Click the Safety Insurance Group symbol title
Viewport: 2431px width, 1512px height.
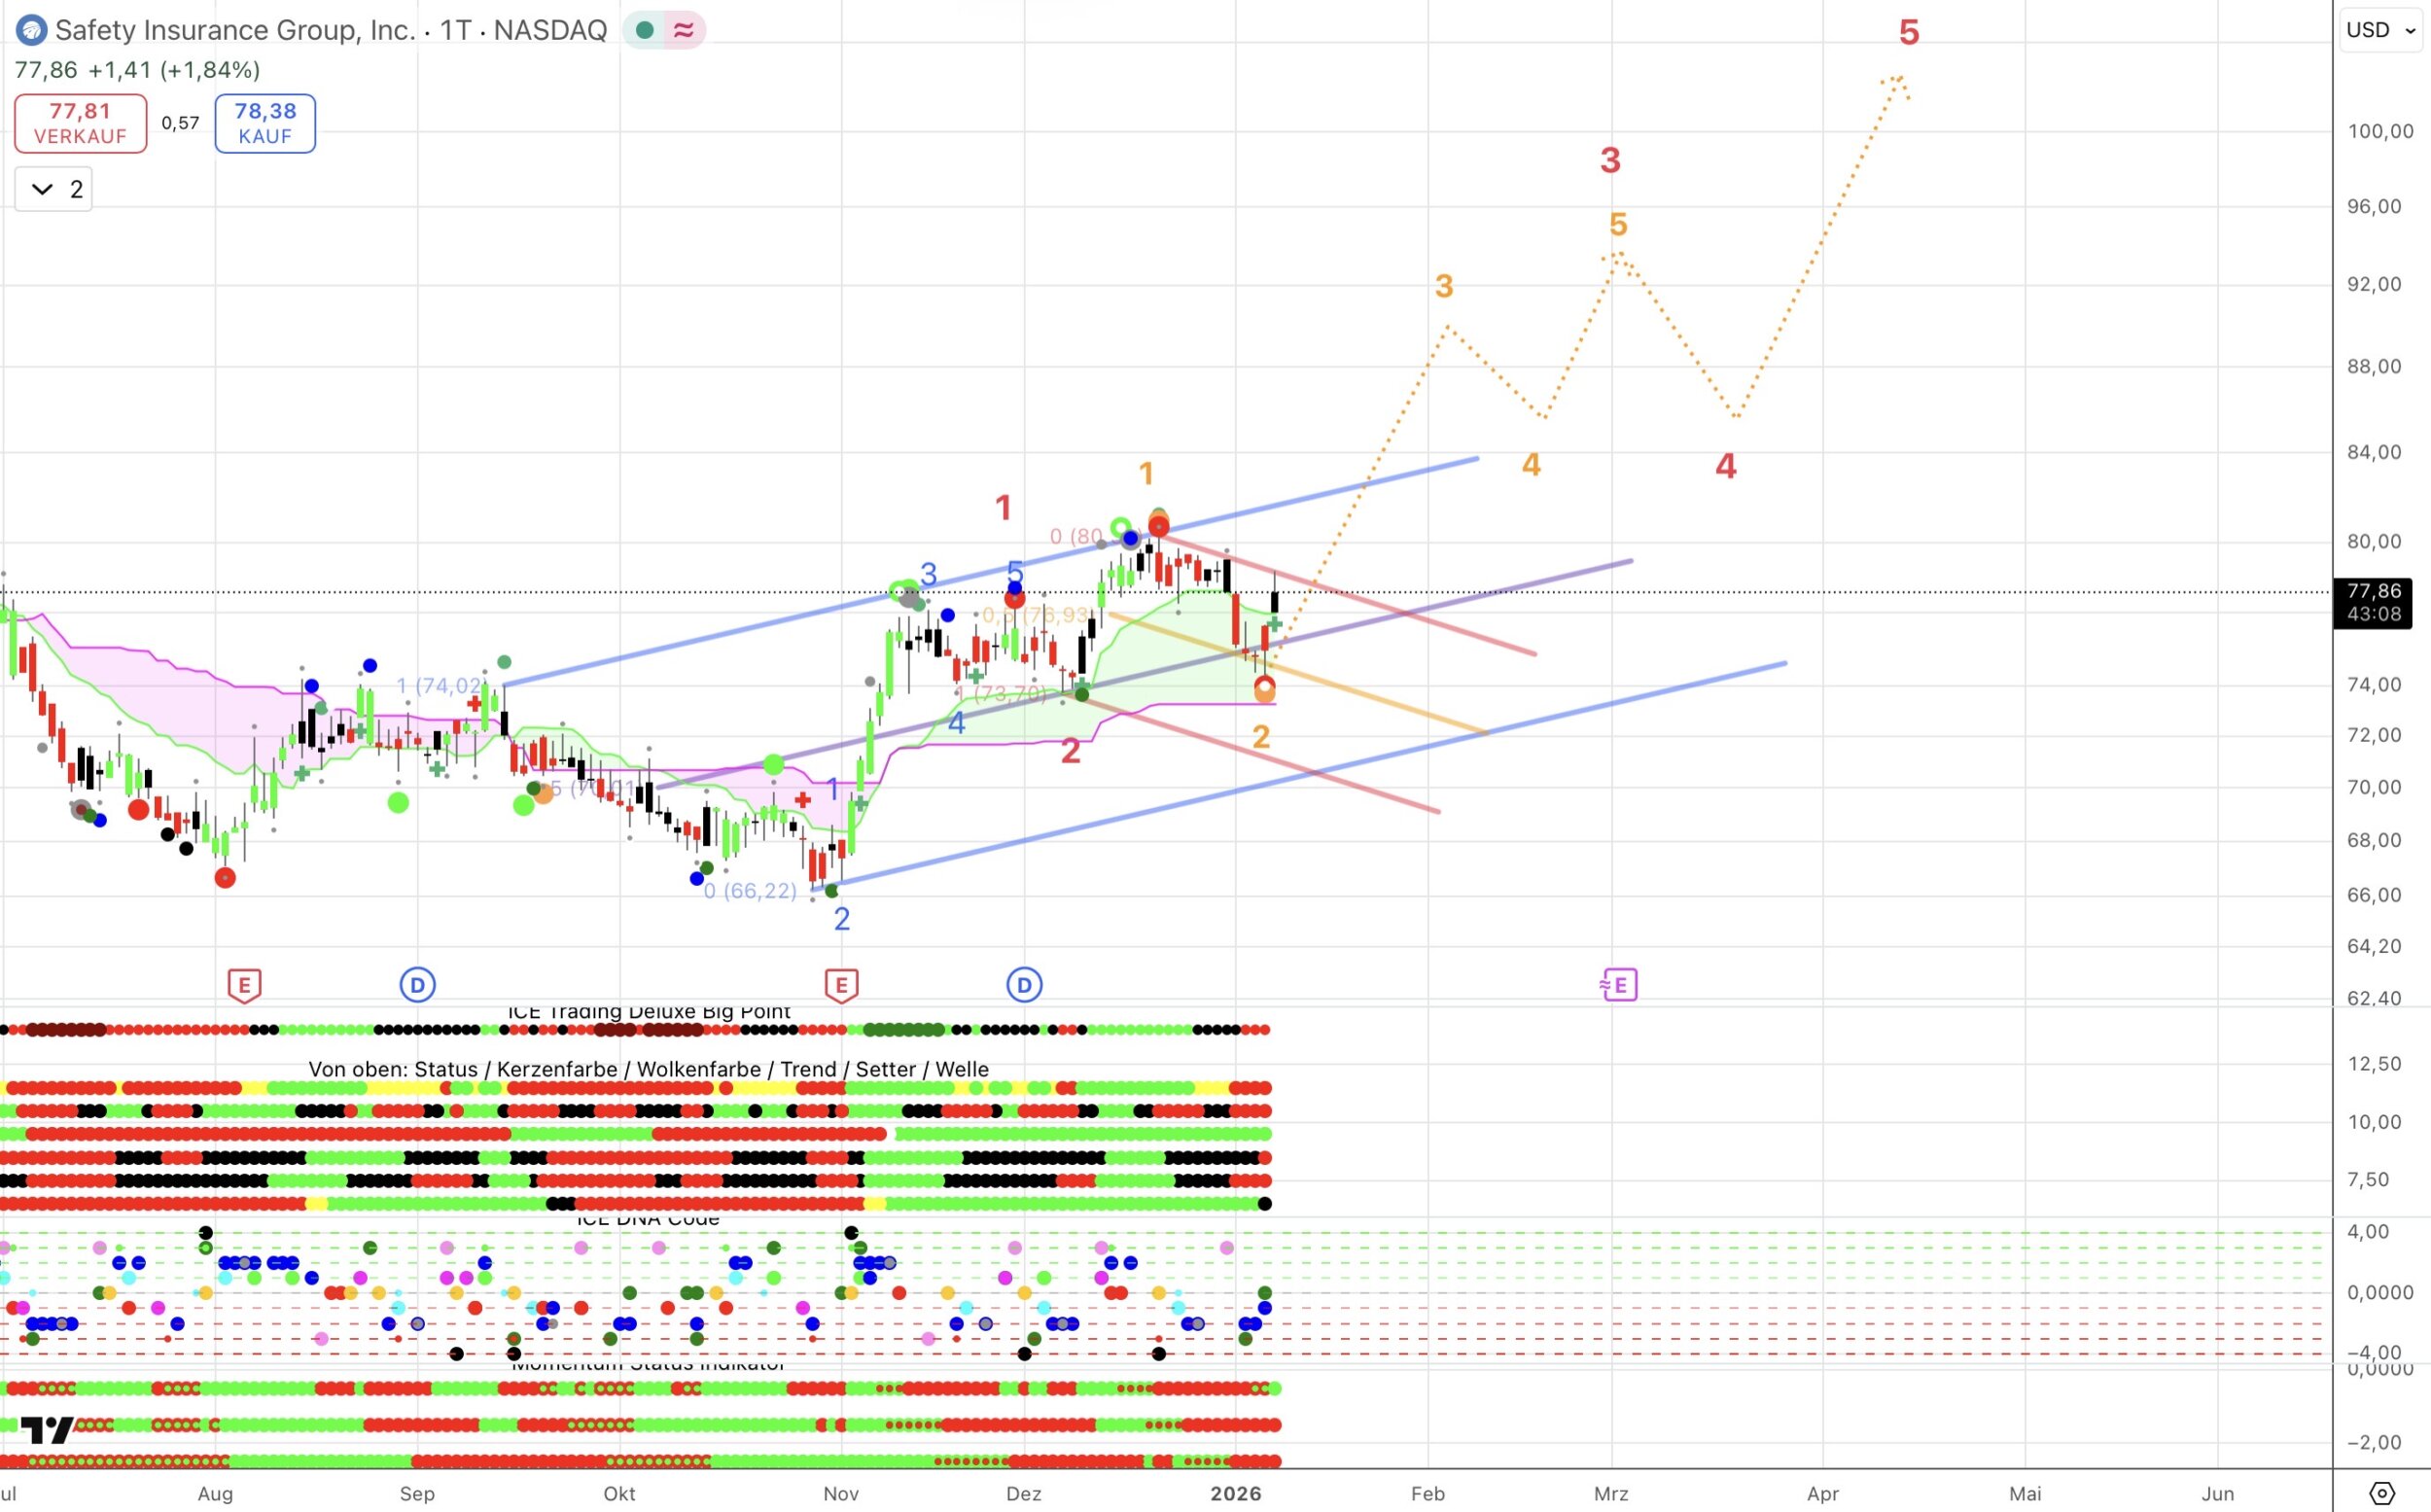tap(235, 30)
